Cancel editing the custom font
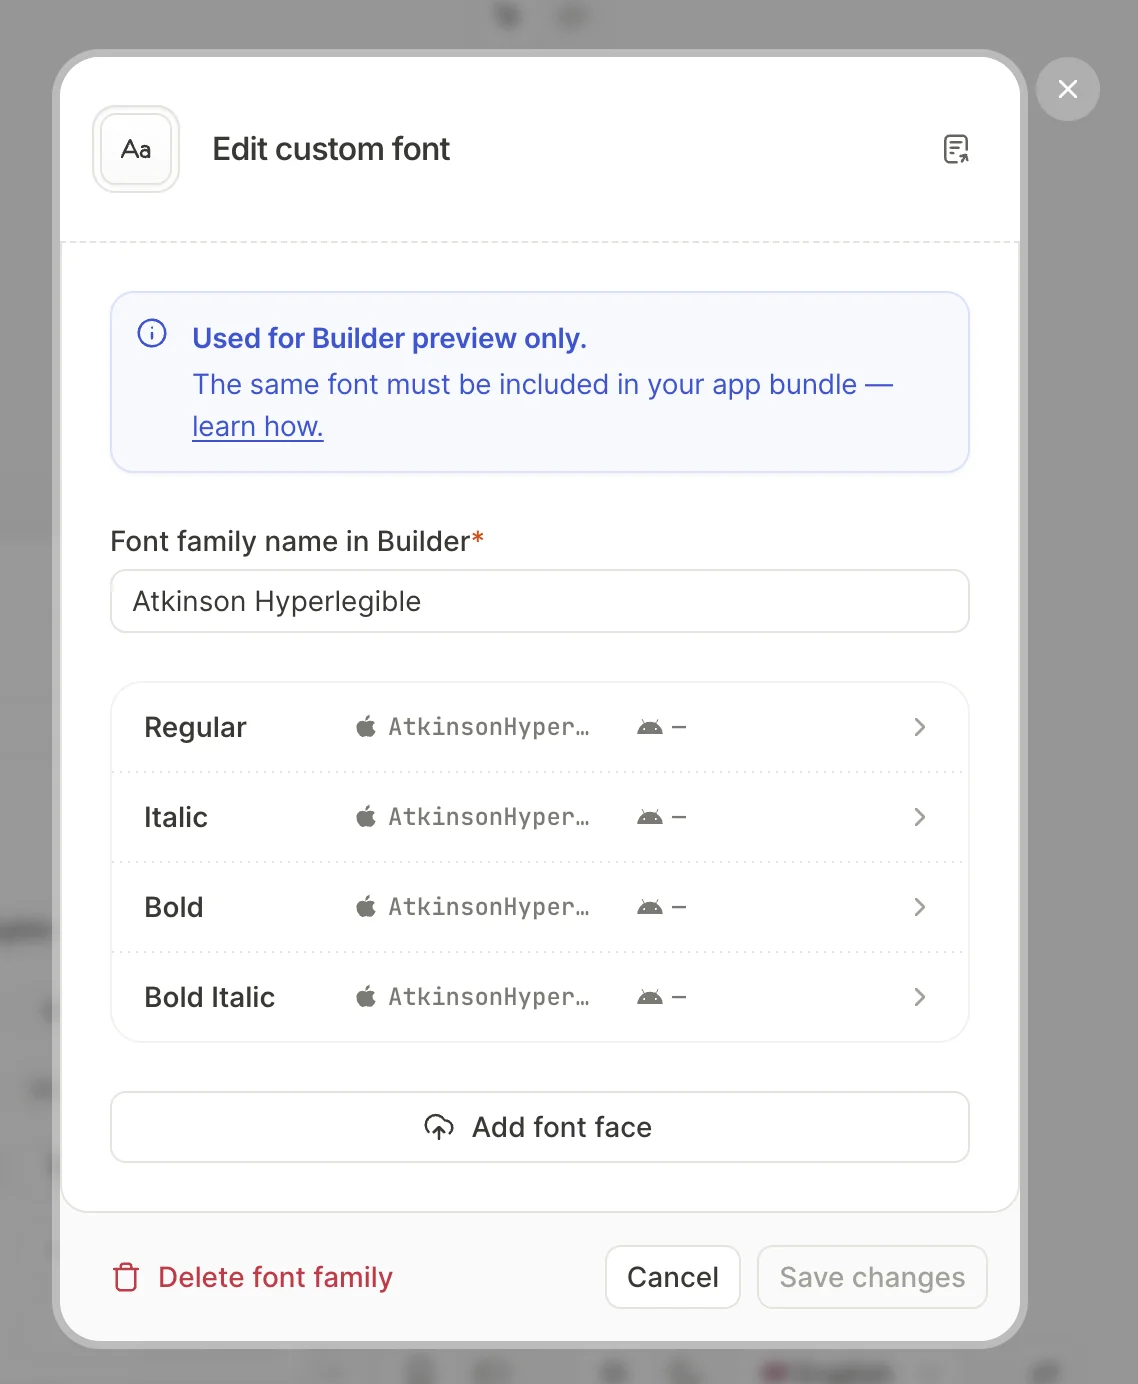The width and height of the screenshot is (1138, 1384). [673, 1277]
